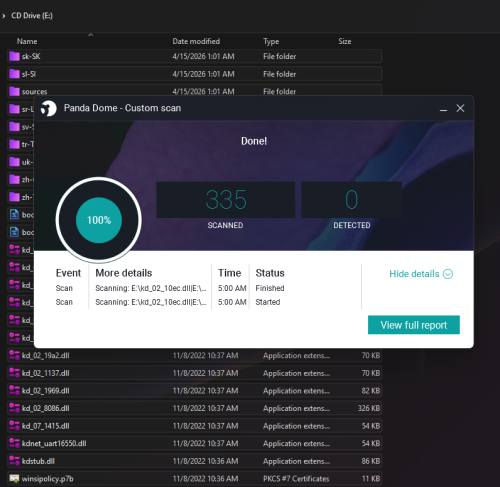
Task: Click the 326 KB size cell
Action: coord(369,408)
